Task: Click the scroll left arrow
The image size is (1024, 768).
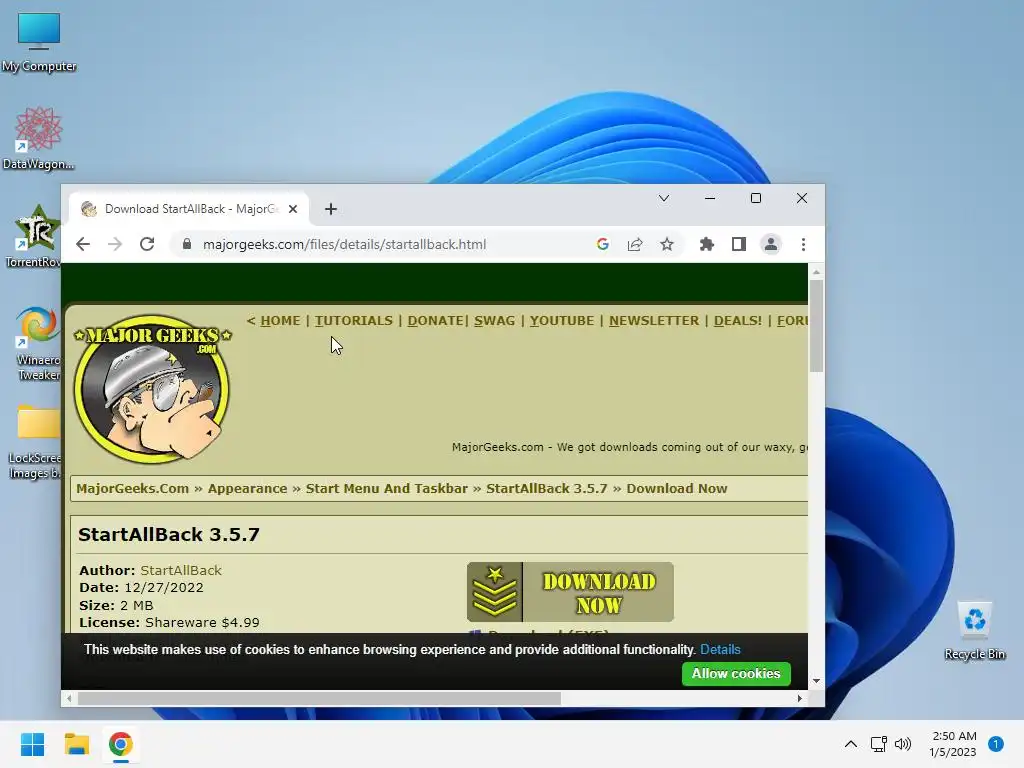Action: coord(69,698)
